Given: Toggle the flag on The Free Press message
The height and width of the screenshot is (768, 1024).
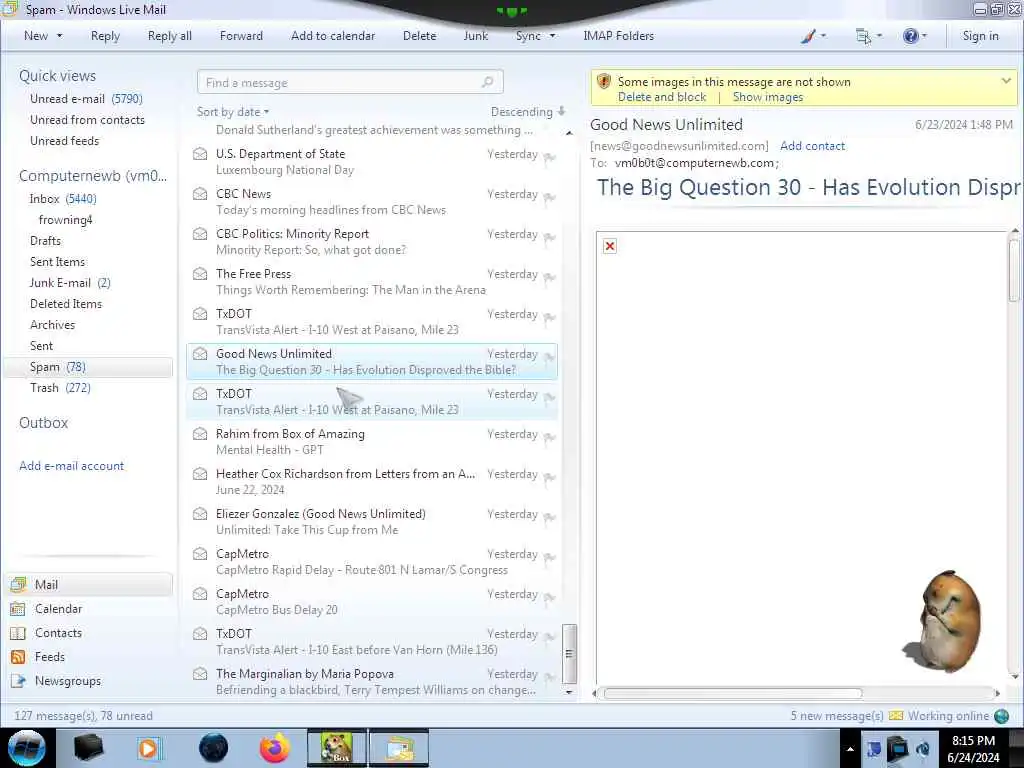Looking at the screenshot, I should point(549,278).
